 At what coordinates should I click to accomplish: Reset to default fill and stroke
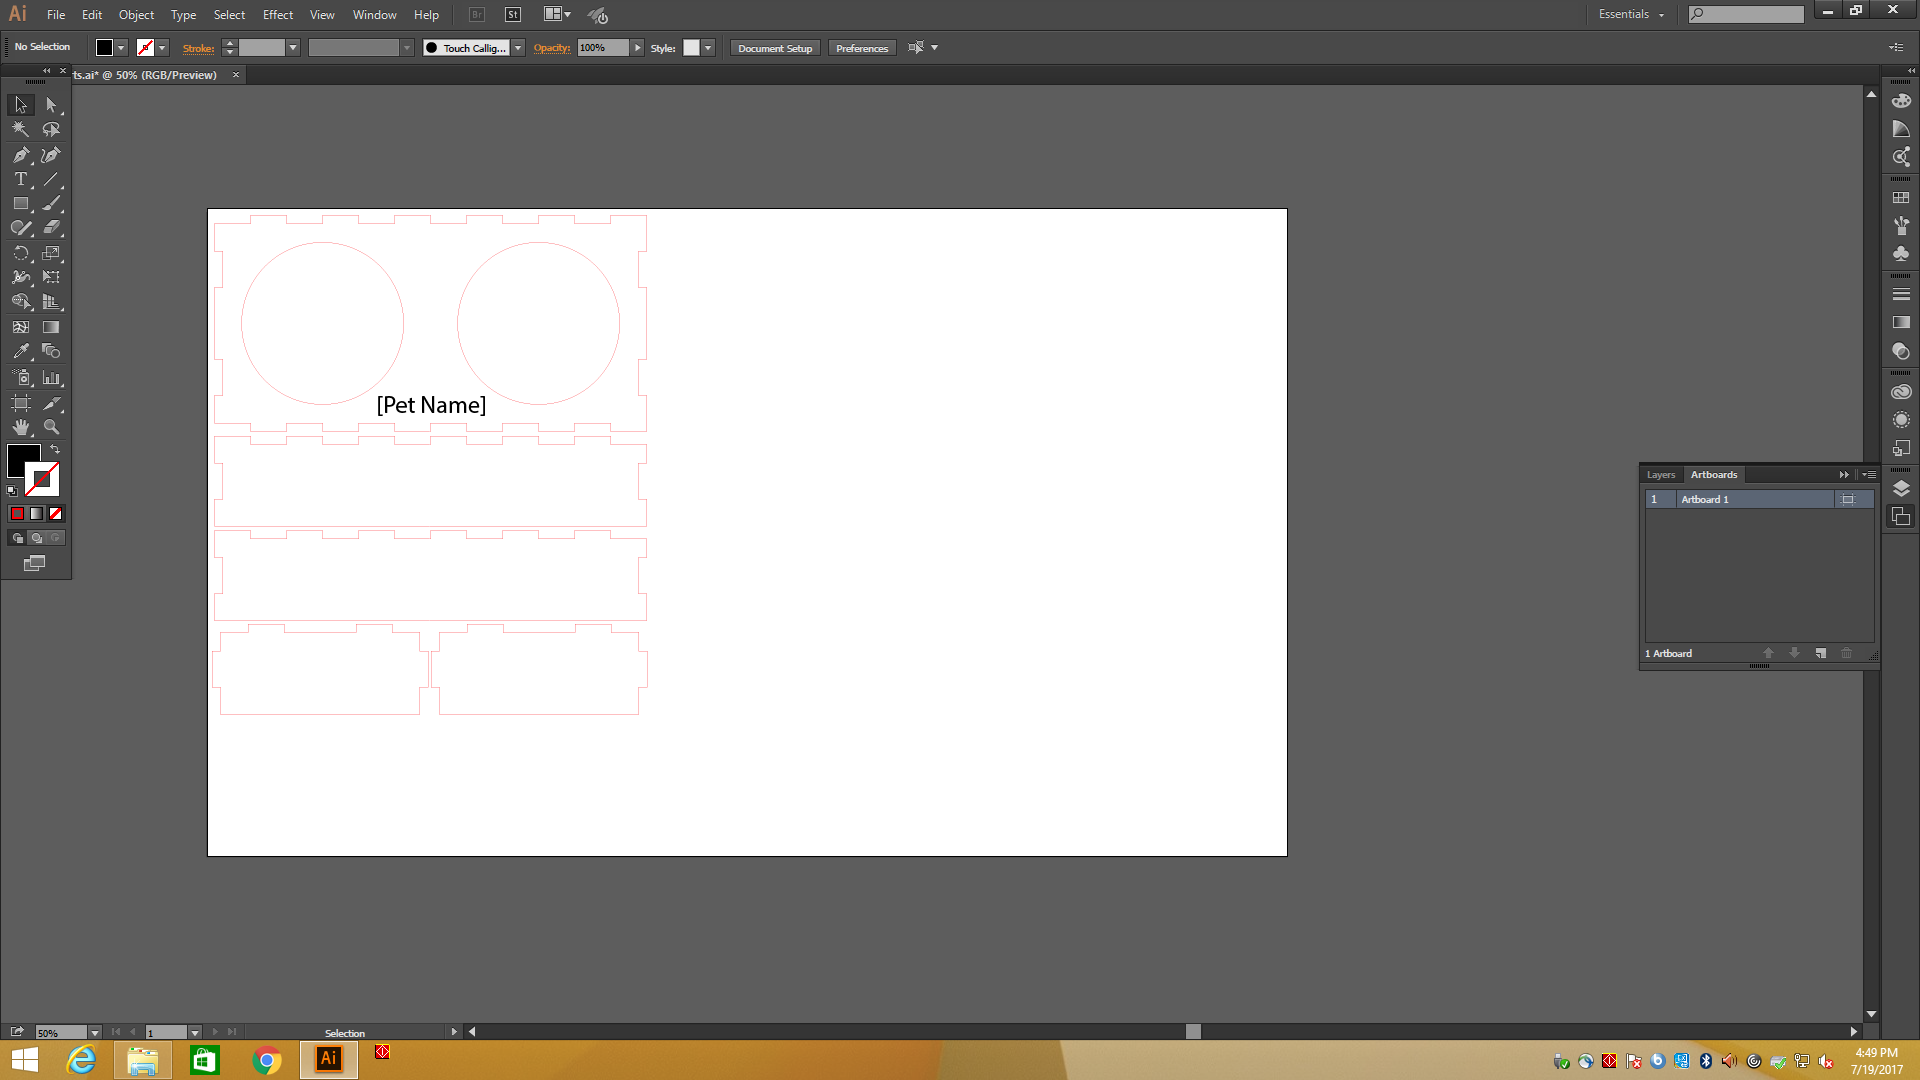[12, 491]
